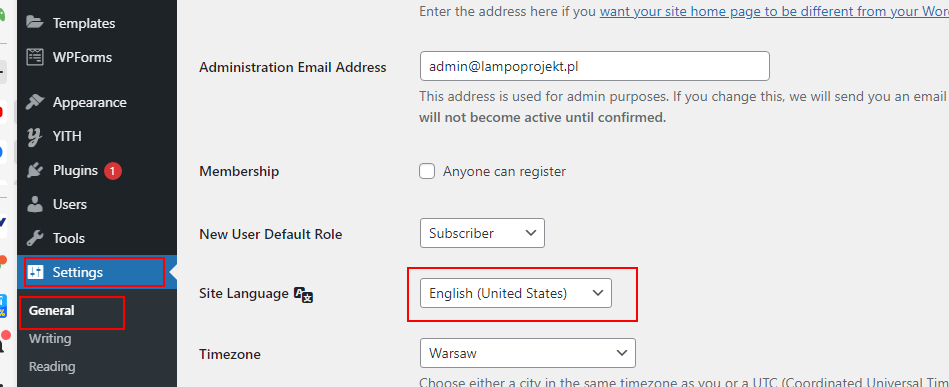Open the Timezone Warsaw dropdown
Viewport: 949px width, 387px height.
pyautogui.click(x=528, y=352)
